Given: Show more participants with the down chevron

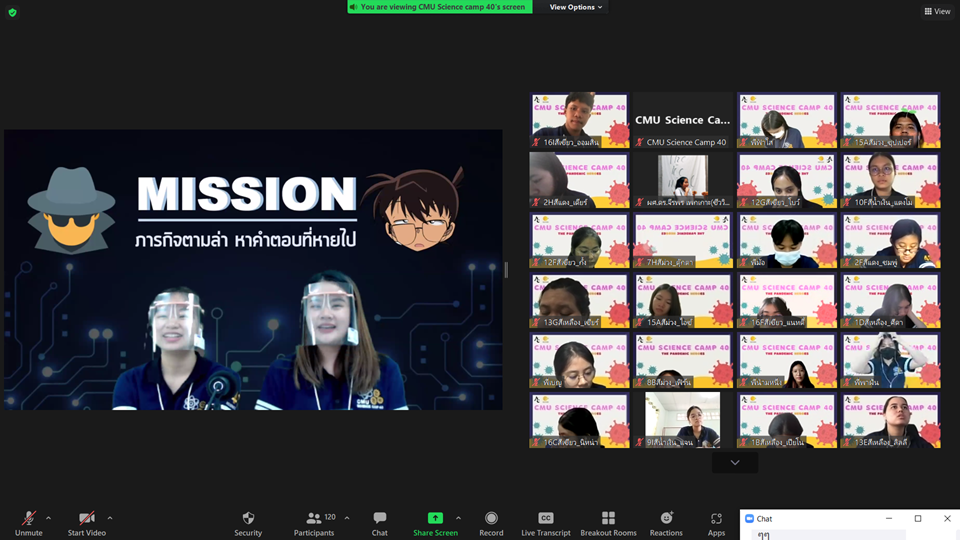Looking at the screenshot, I should 735,462.
